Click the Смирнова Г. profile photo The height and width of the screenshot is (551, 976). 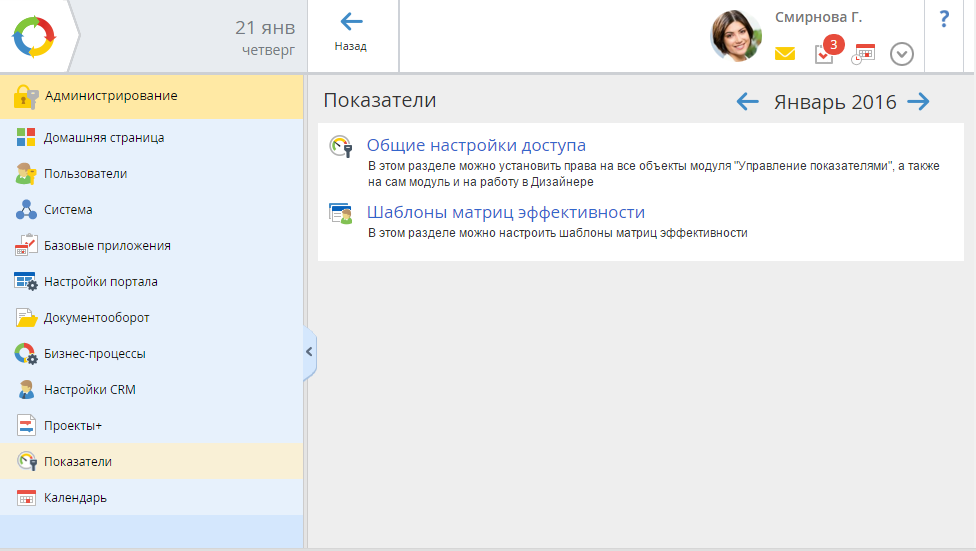pos(736,37)
